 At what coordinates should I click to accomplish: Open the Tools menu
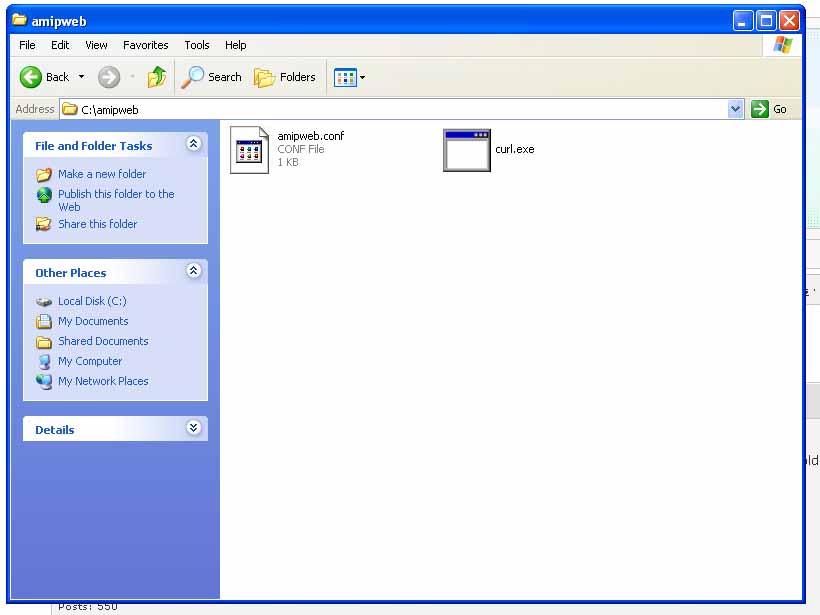pos(197,45)
